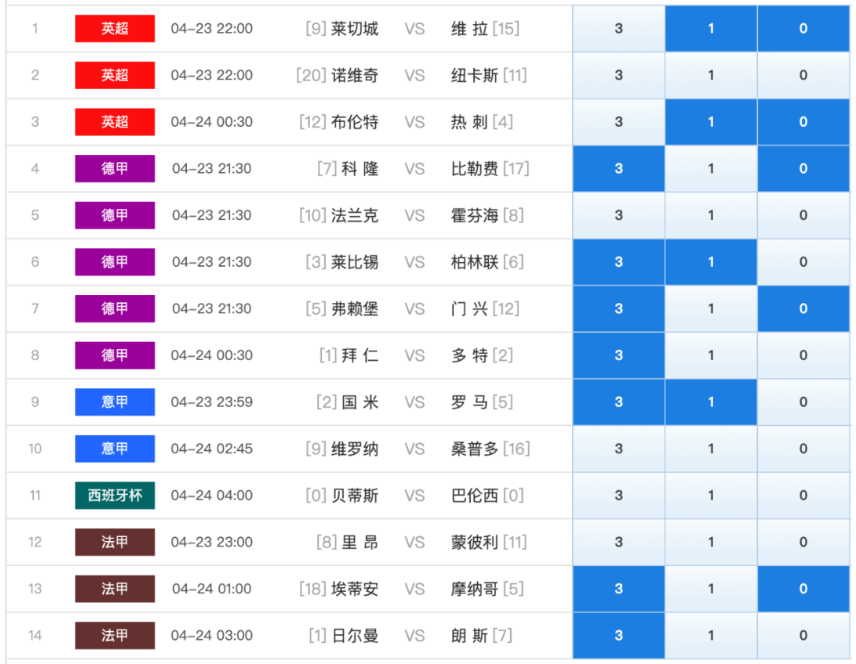The height and width of the screenshot is (664, 856).
Task: Select the 0 option for 贝蒂斯 vs 巴伦西
Action: click(x=803, y=495)
